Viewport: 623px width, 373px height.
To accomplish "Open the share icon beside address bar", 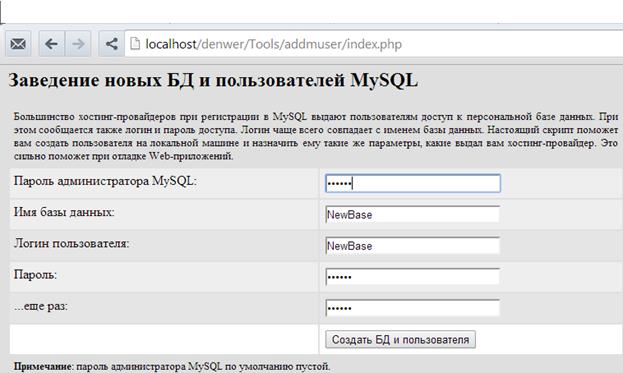I will pyautogui.click(x=111, y=44).
